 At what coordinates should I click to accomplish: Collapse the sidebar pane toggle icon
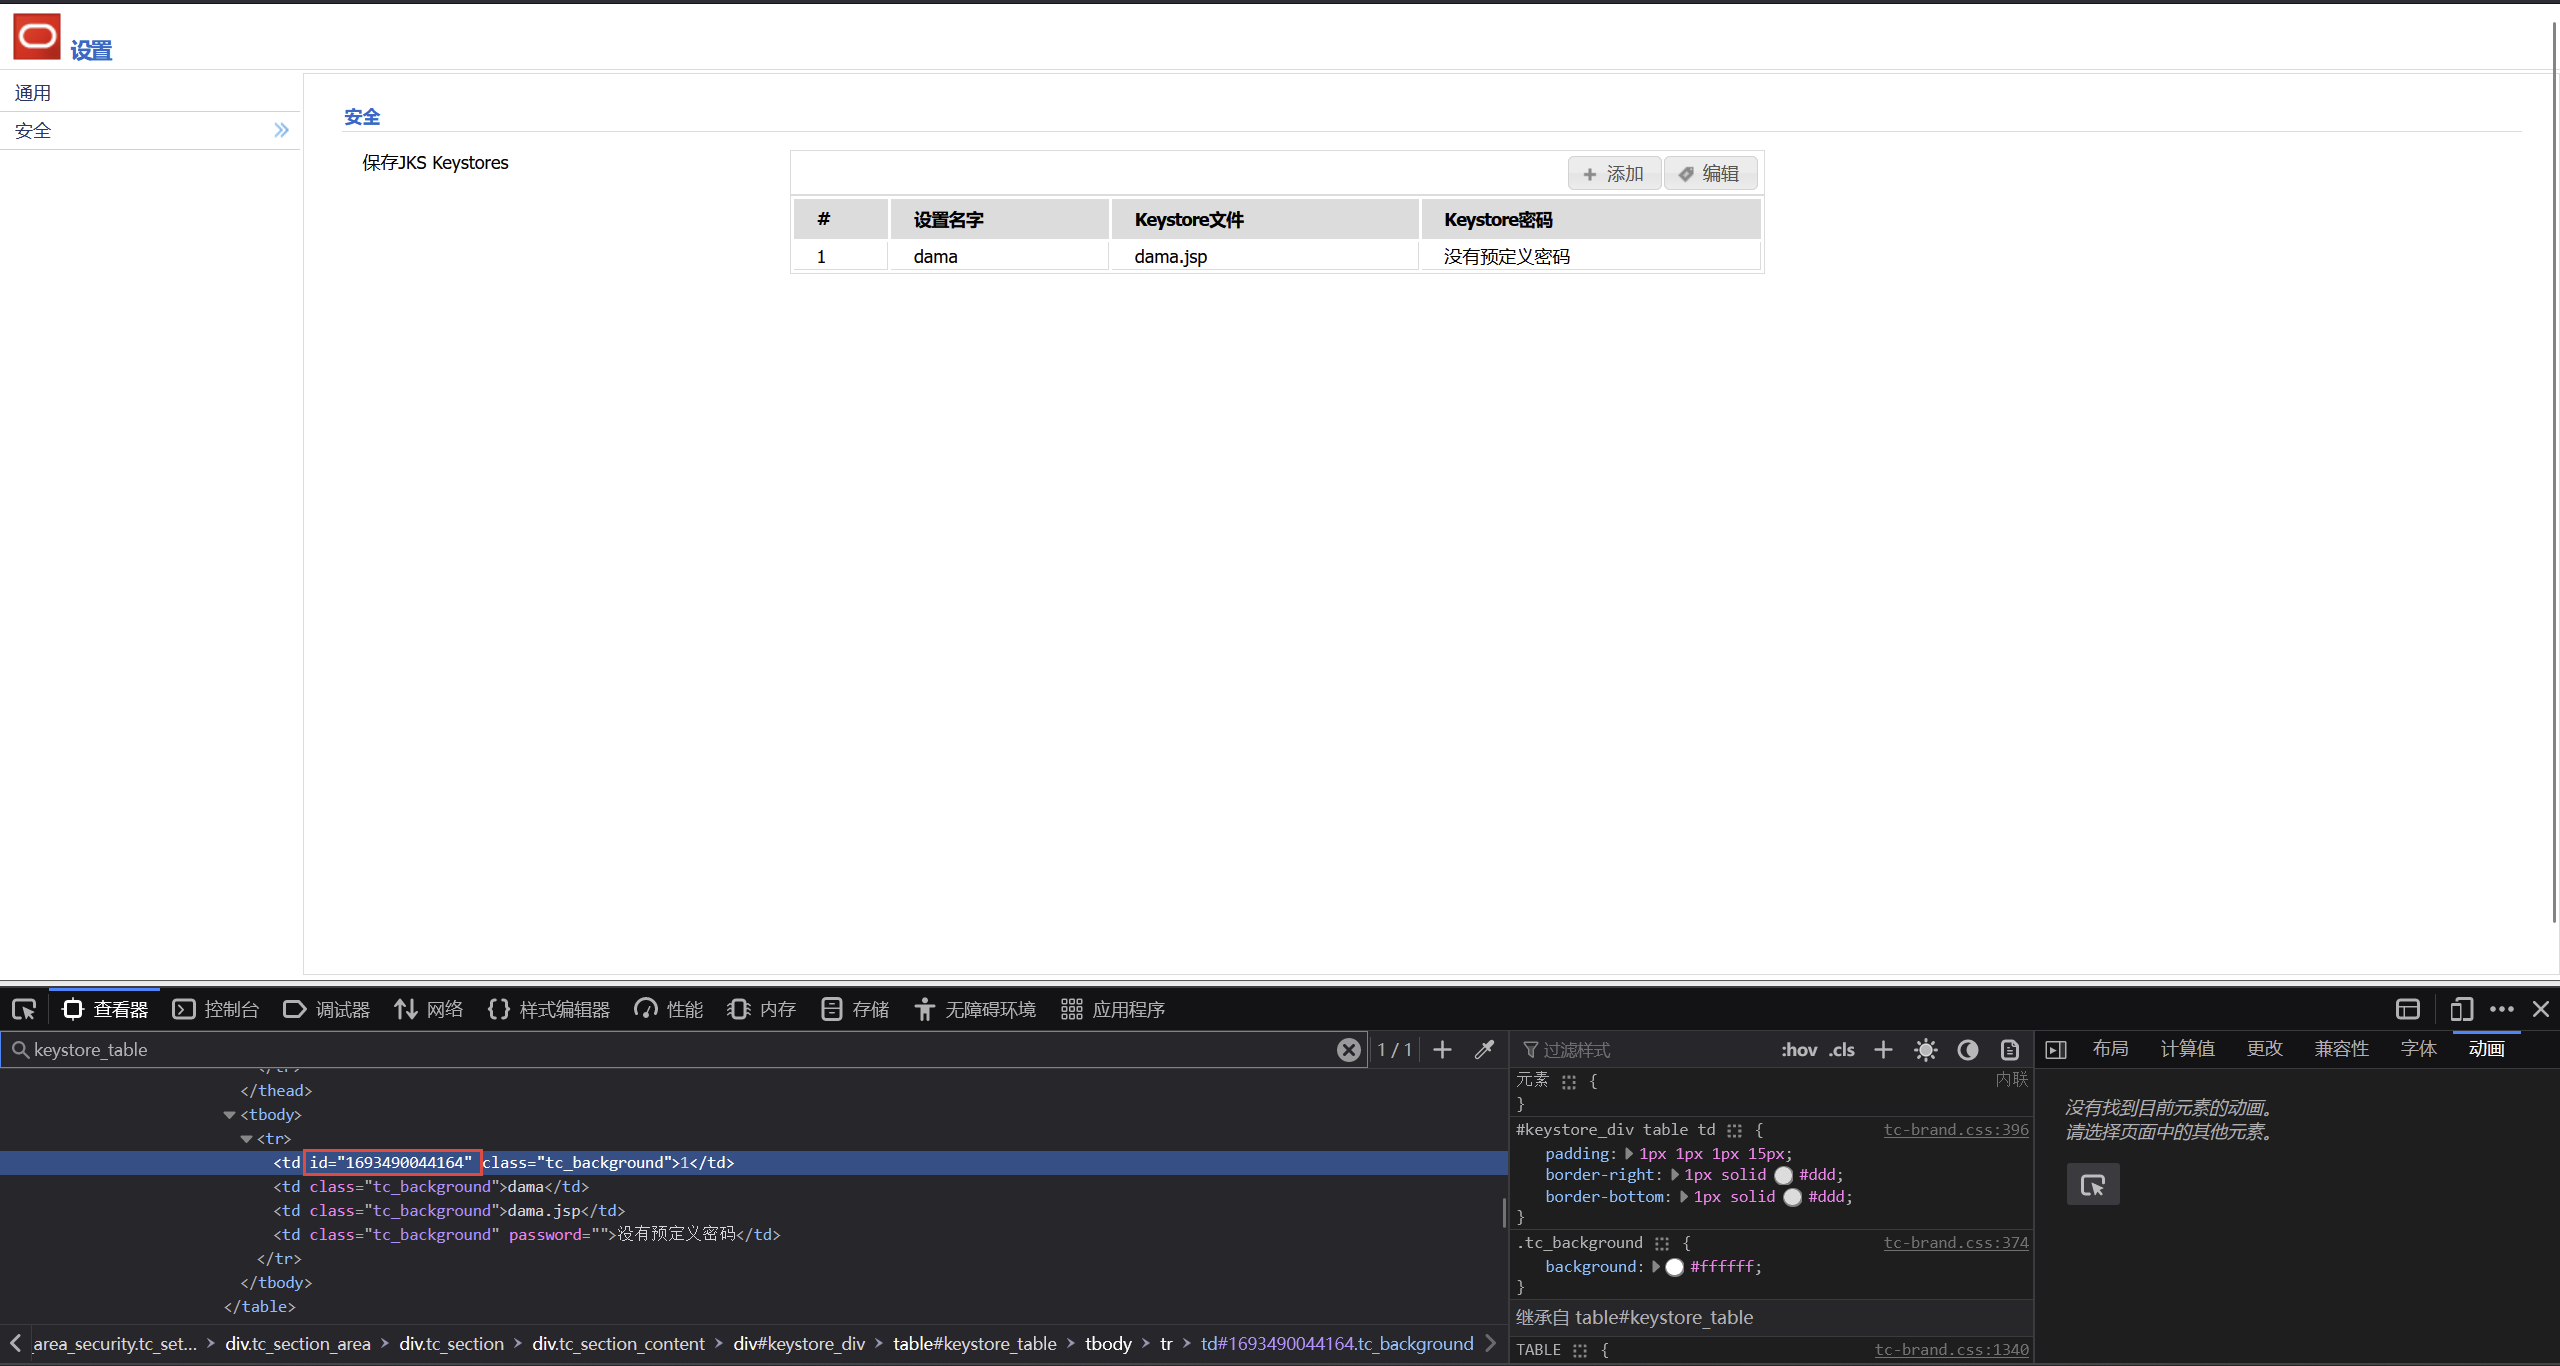pyautogui.click(x=2056, y=1049)
